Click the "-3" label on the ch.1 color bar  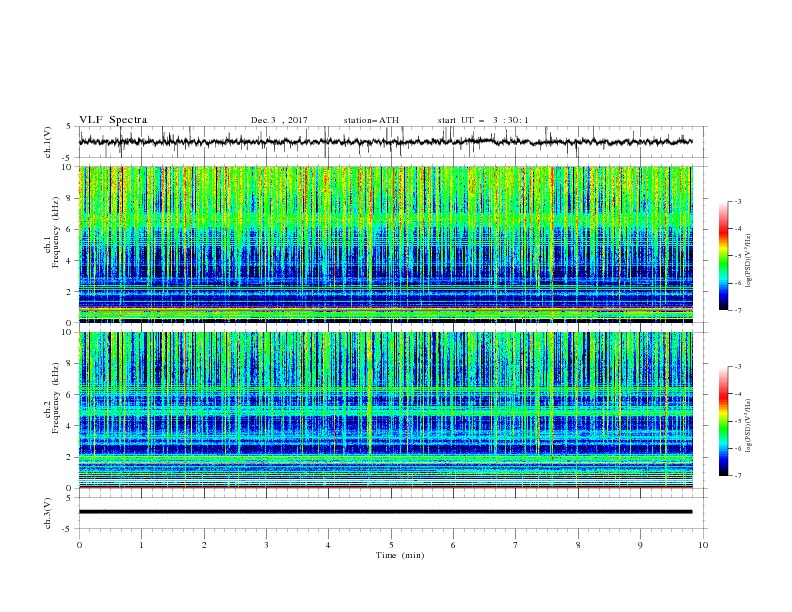pyautogui.click(x=738, y=201)
